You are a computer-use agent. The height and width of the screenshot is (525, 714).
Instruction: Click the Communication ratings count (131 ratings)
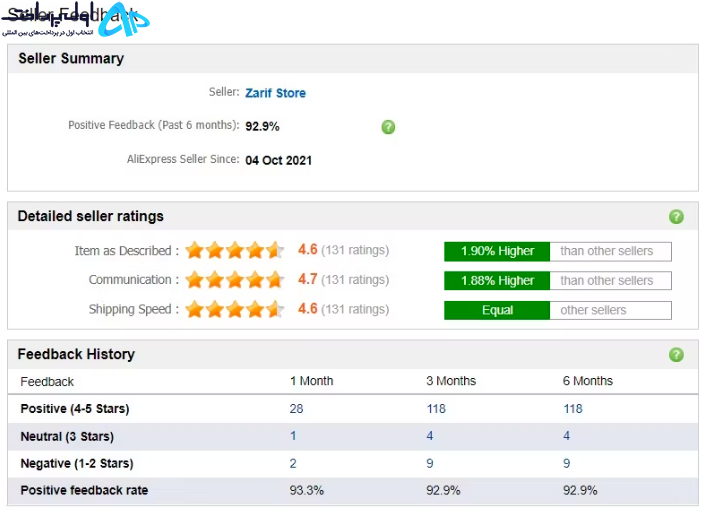point(355,280)
